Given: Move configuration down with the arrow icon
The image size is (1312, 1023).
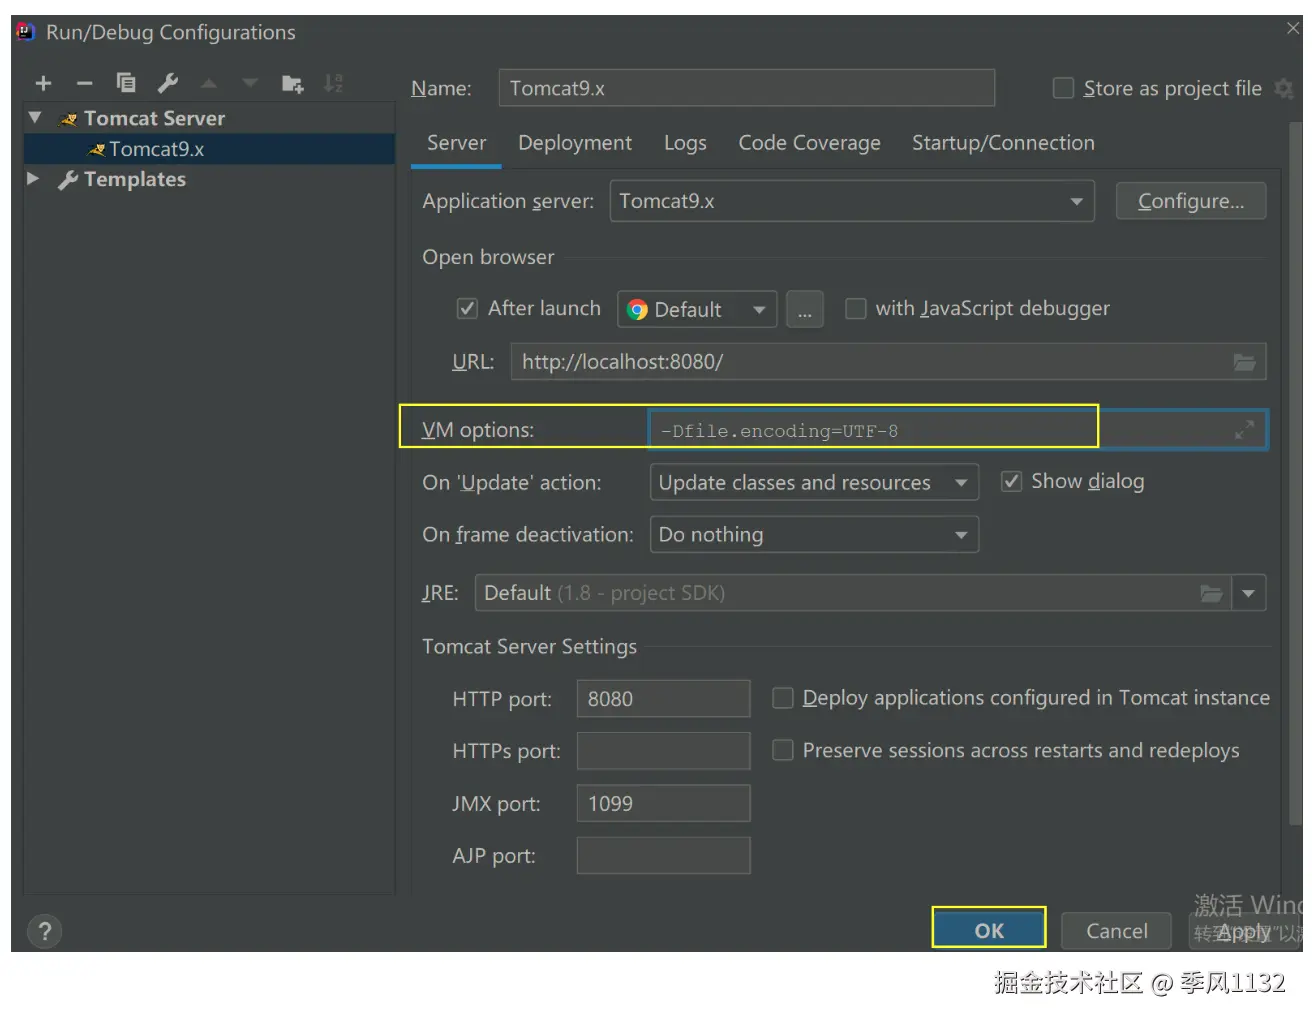Looking at the screenshot, I should pos(250,83).
